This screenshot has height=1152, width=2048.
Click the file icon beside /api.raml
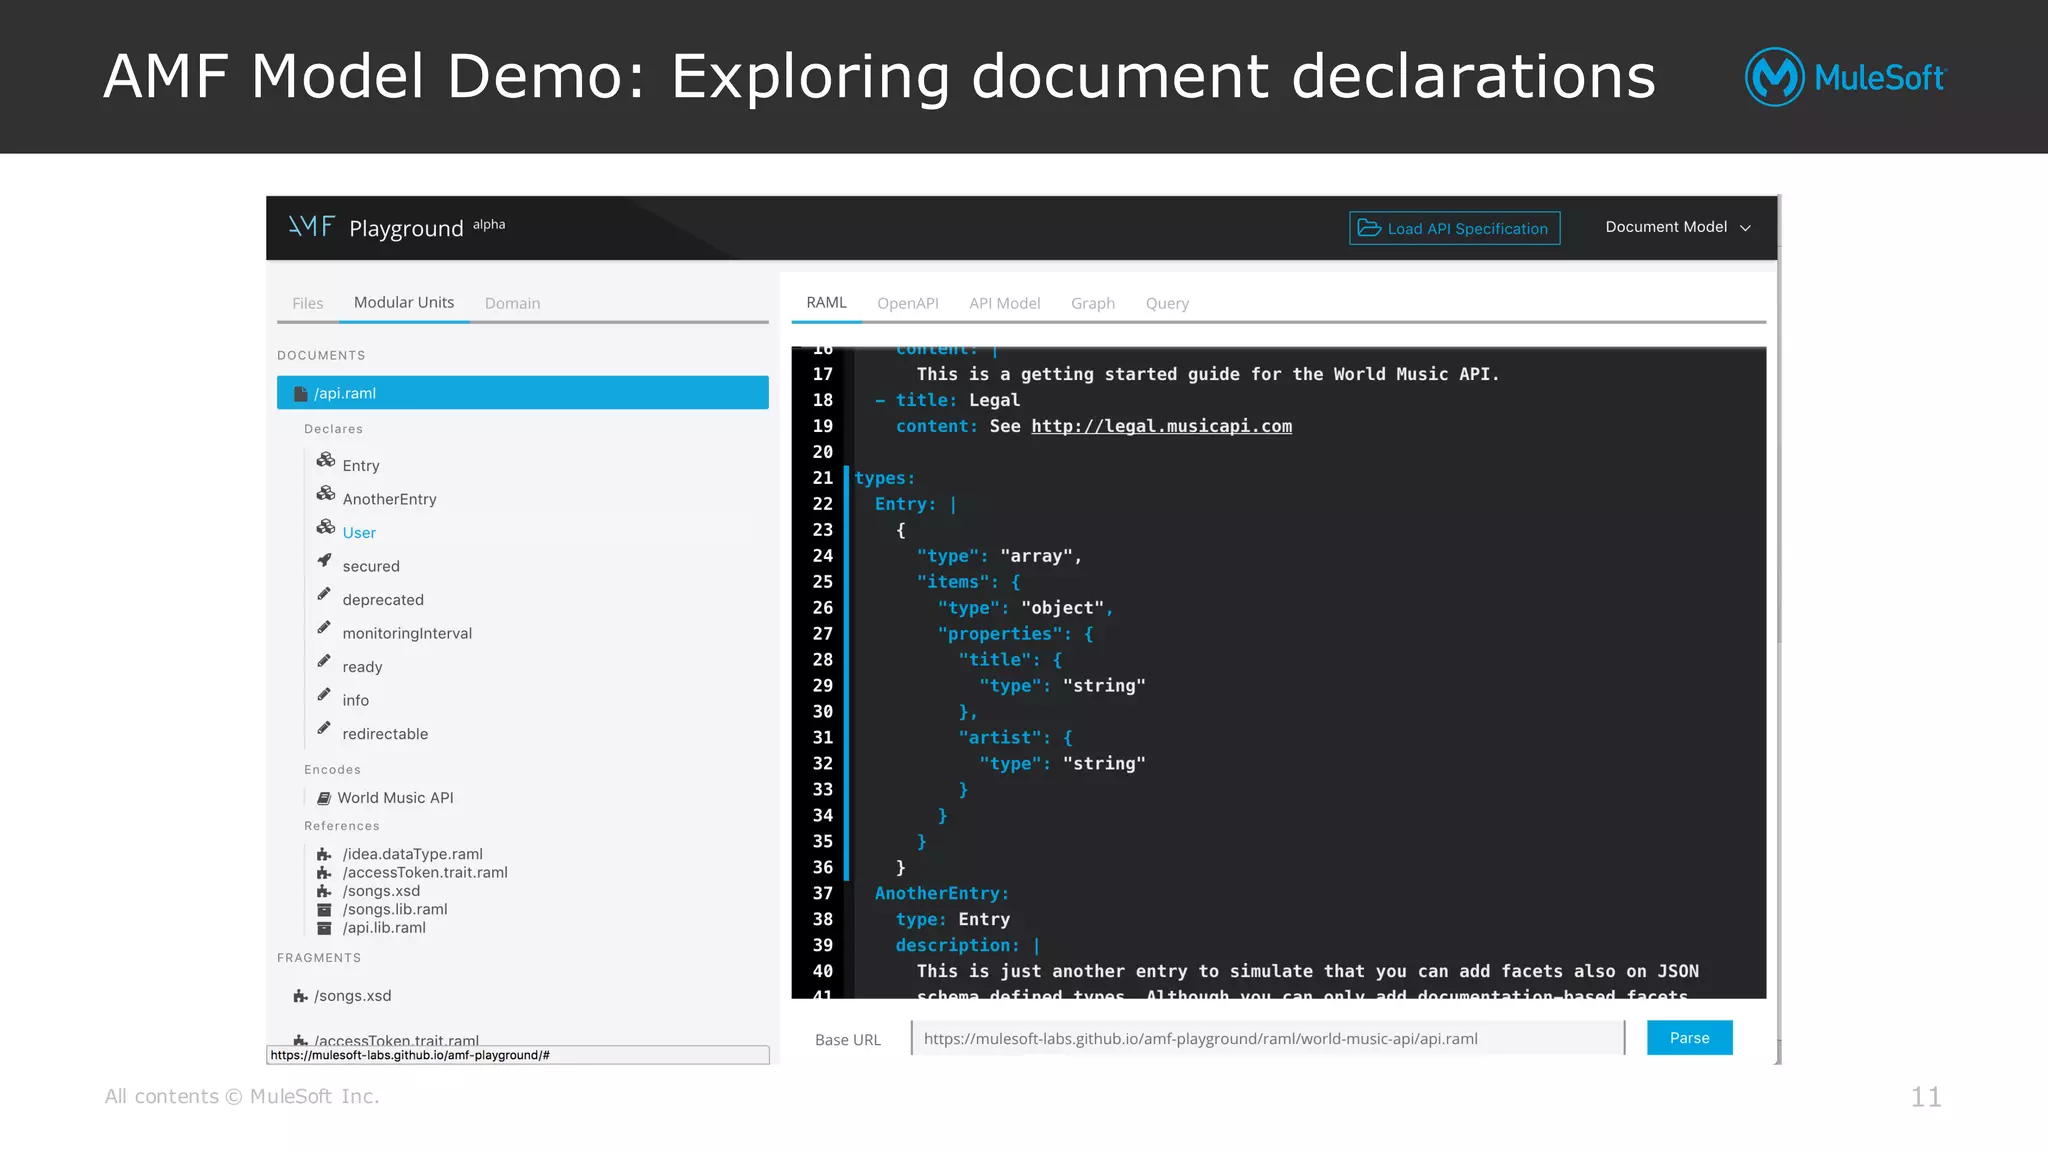300,393
